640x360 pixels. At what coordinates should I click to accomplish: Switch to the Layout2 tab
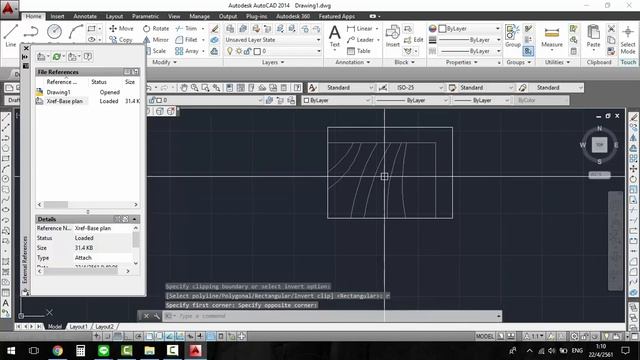pos(105,327)
